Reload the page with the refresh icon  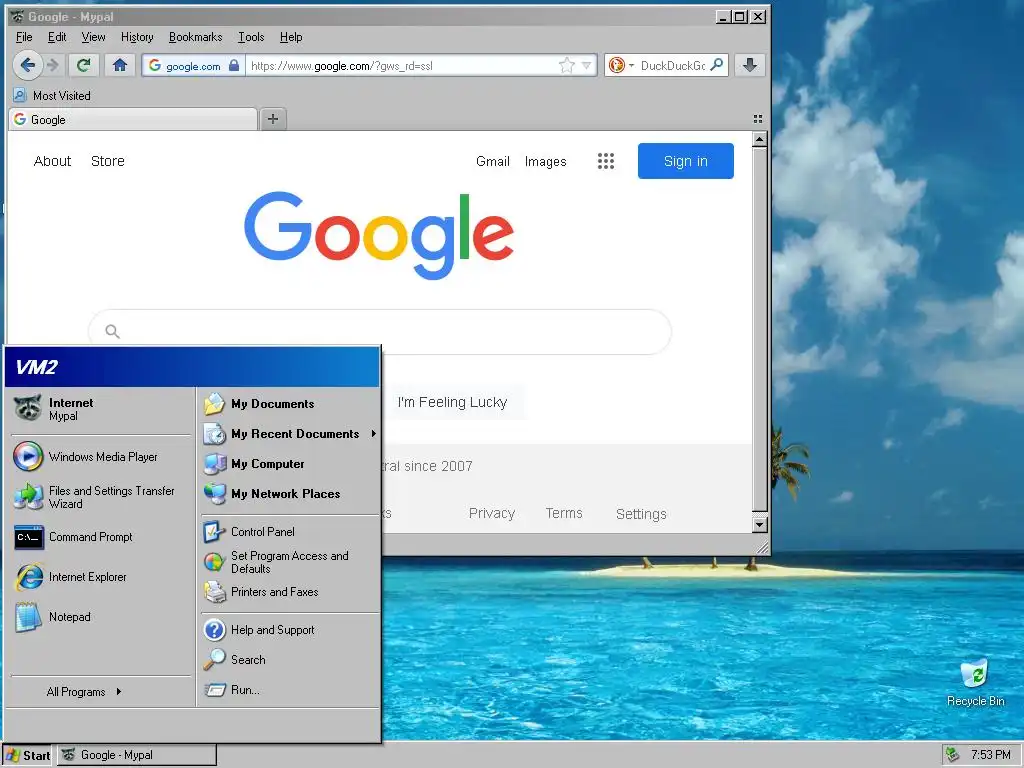pos(83,65)
